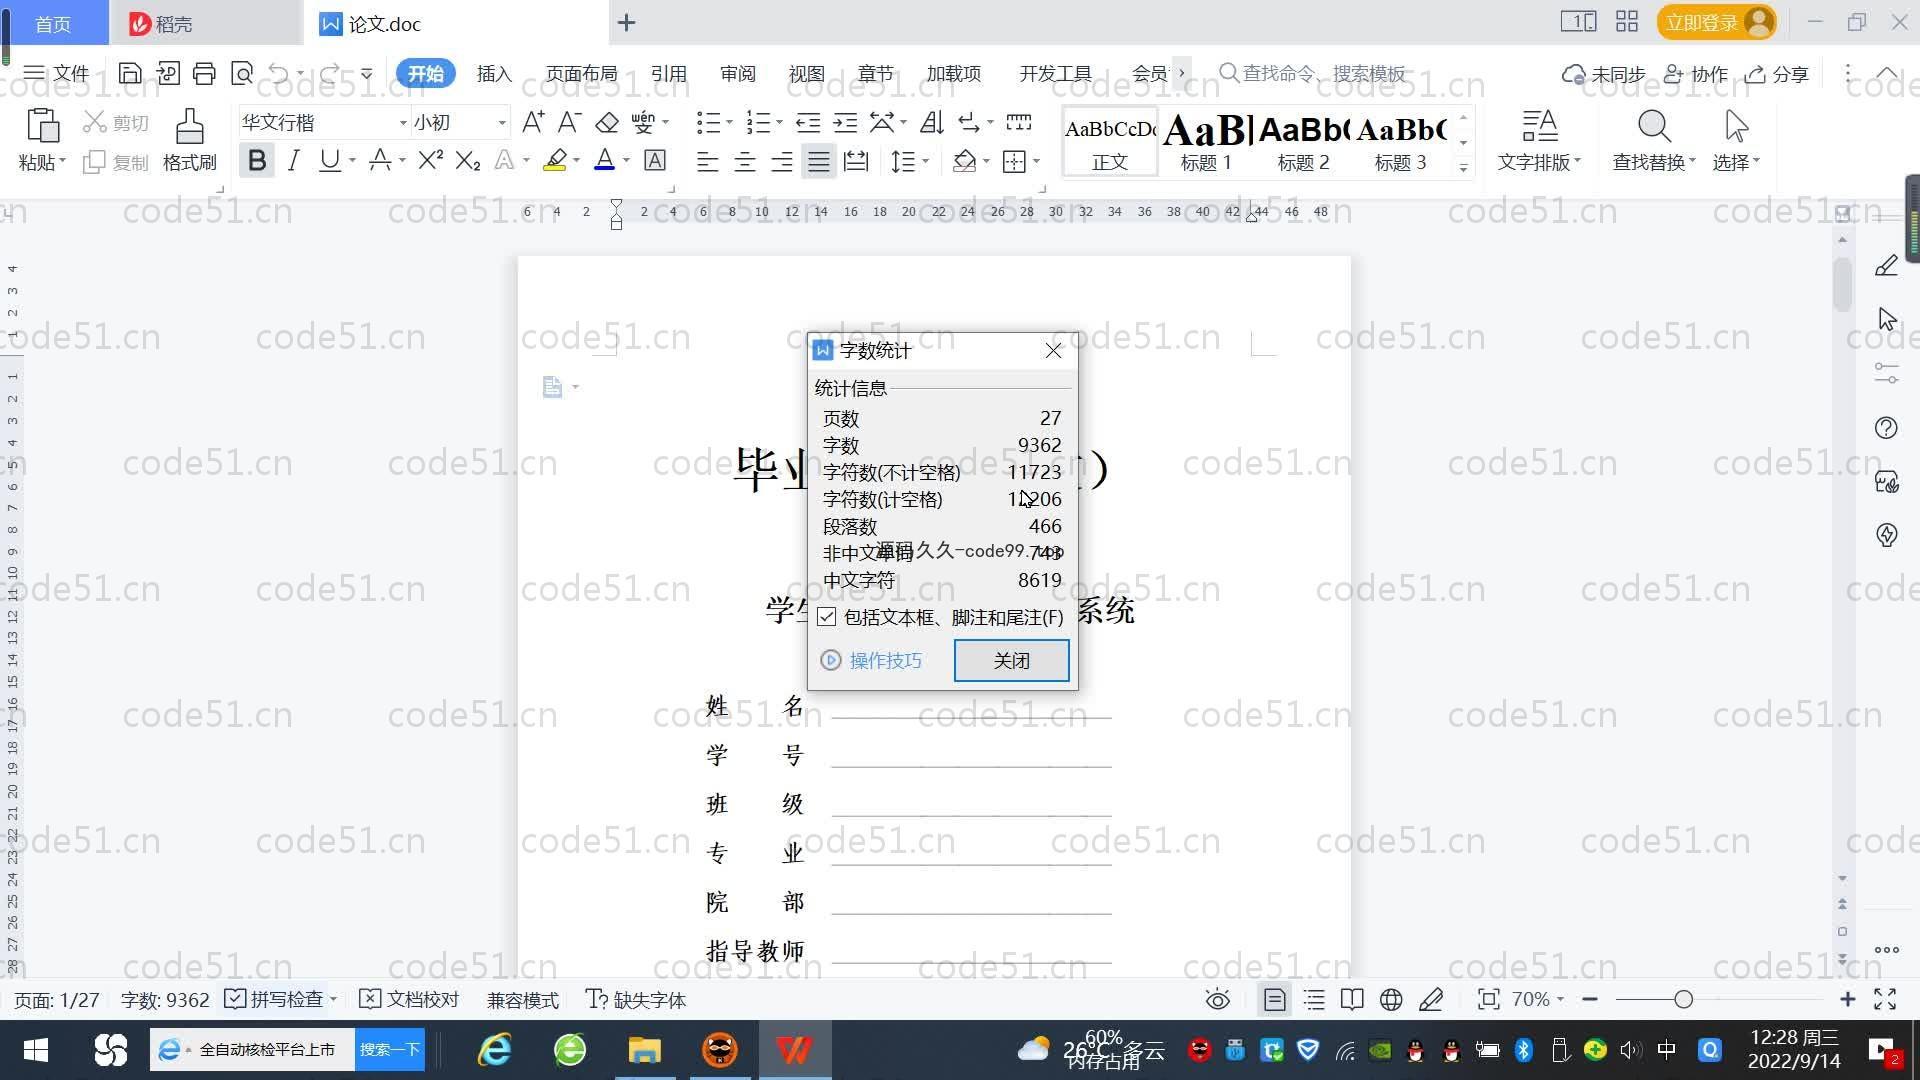The width and height of the screenshot is (1920, 1080).
Task: Switch to 审阅 Review tab
Action: point(738,73)
